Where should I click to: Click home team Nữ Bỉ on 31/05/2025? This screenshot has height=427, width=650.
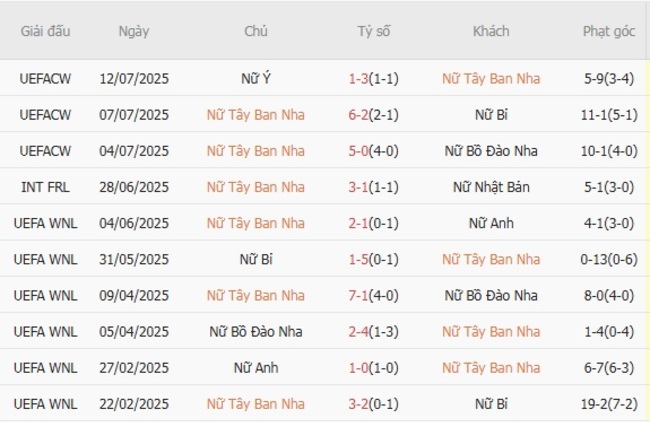pyautogui.click(x=255, y=259)
